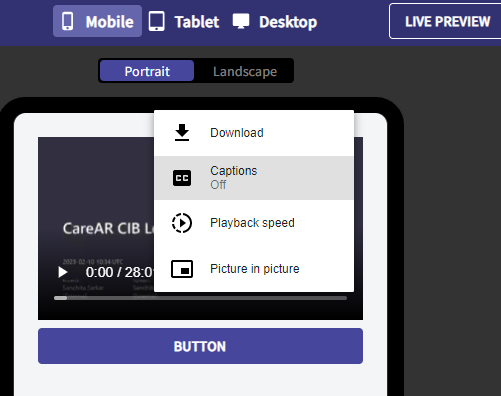The width and height of the screenshot is (501, 396).
Task: Open LIVE PREVIEW
Action: (x=445, y=21)
